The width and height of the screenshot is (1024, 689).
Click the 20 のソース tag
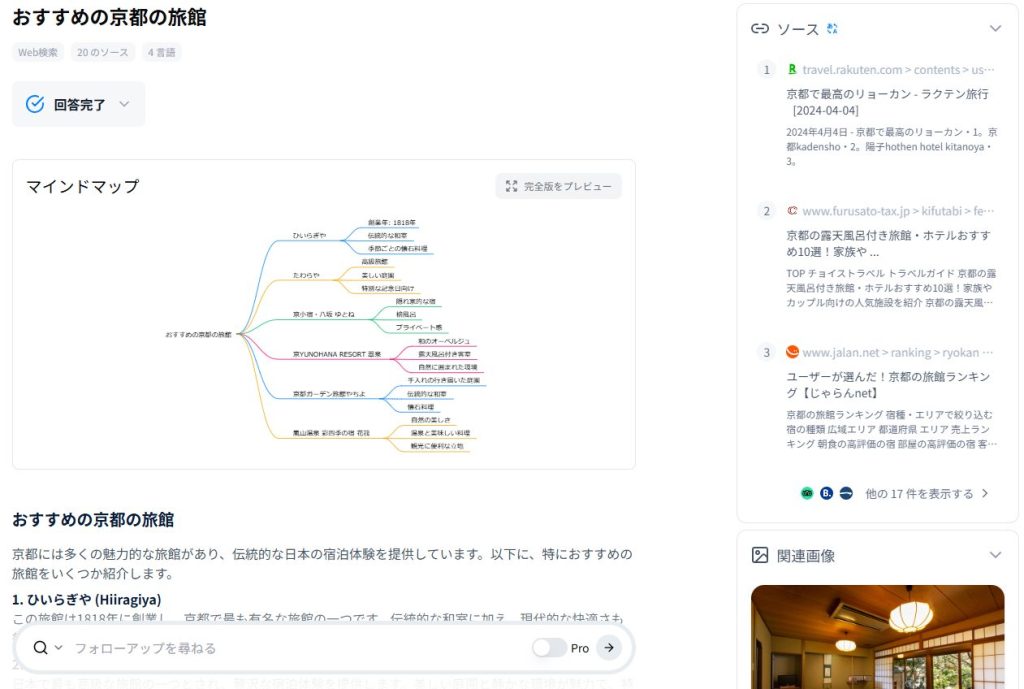(x=103, y=52)
